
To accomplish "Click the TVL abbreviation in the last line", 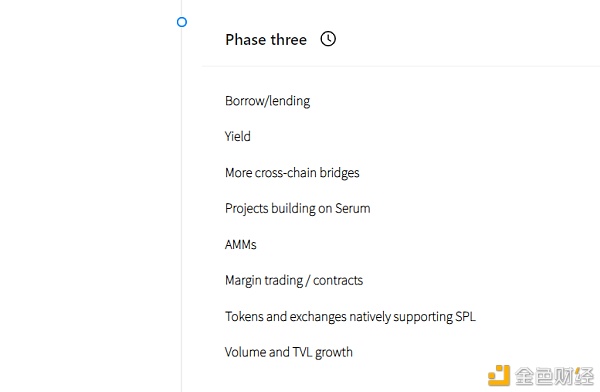I will coord(302,352).
